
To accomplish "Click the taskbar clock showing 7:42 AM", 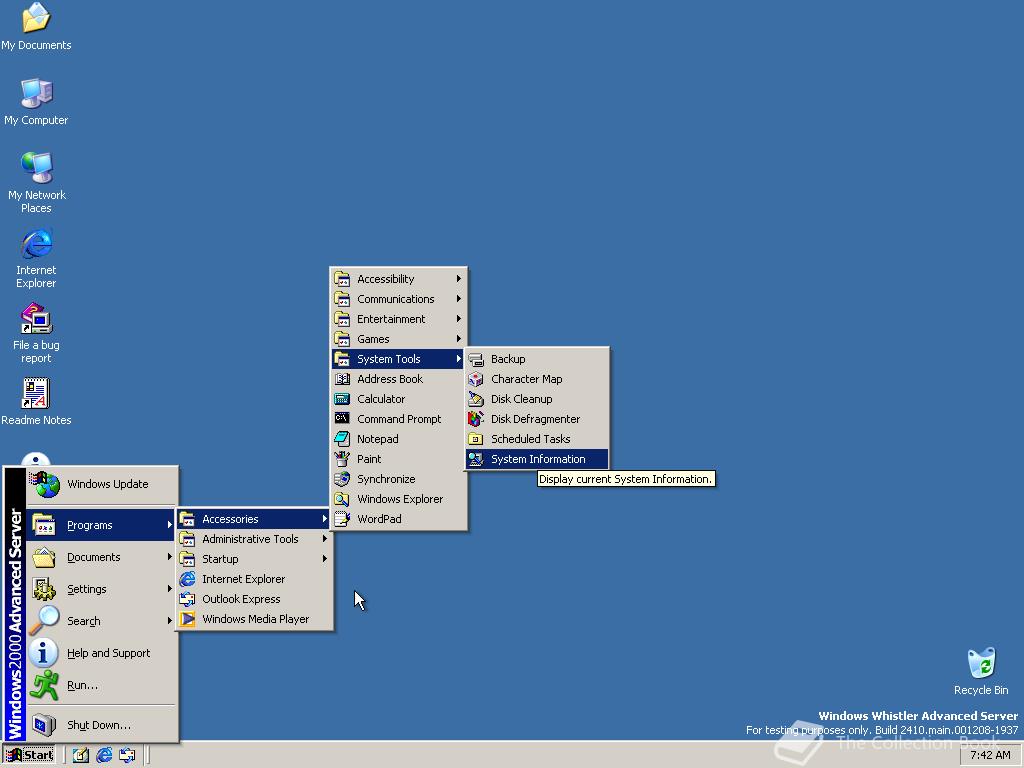I will [990, 755].
